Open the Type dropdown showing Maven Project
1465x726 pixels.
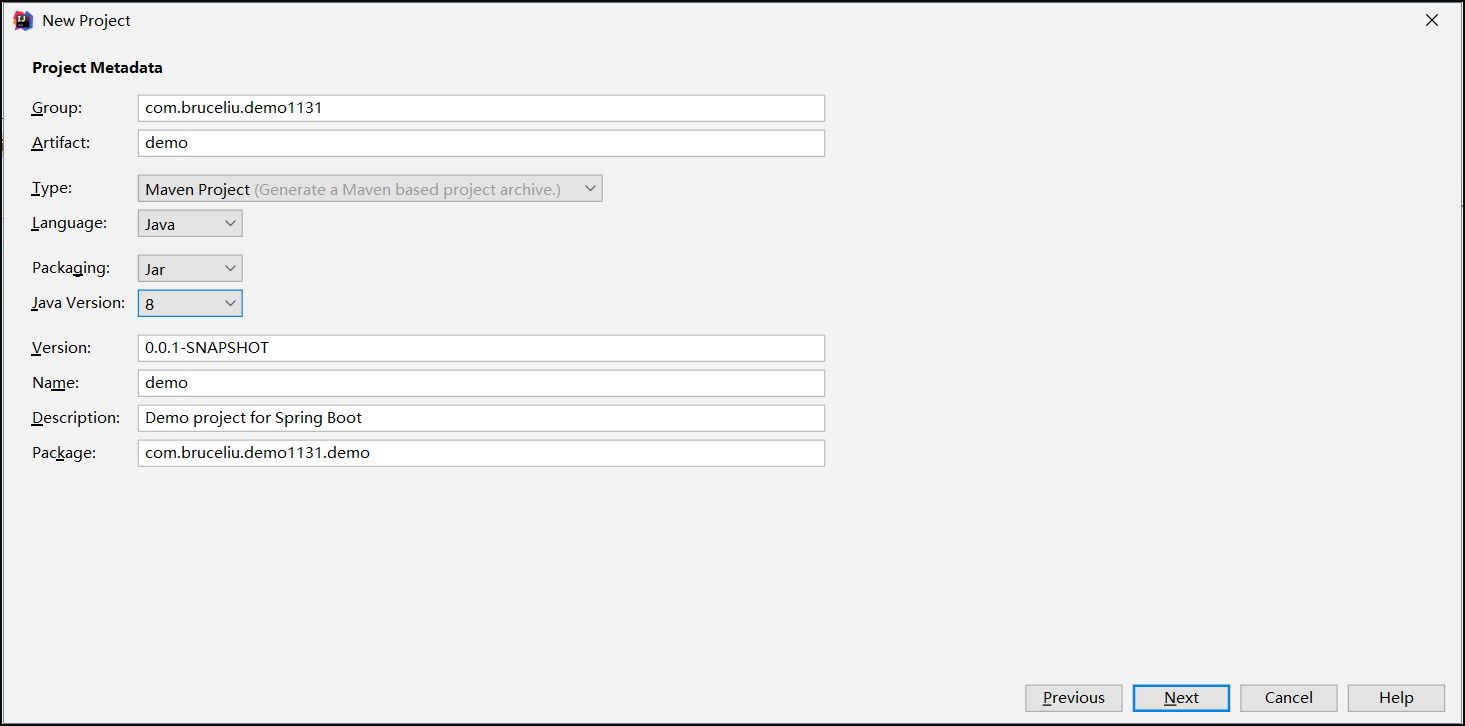[370, 188]
